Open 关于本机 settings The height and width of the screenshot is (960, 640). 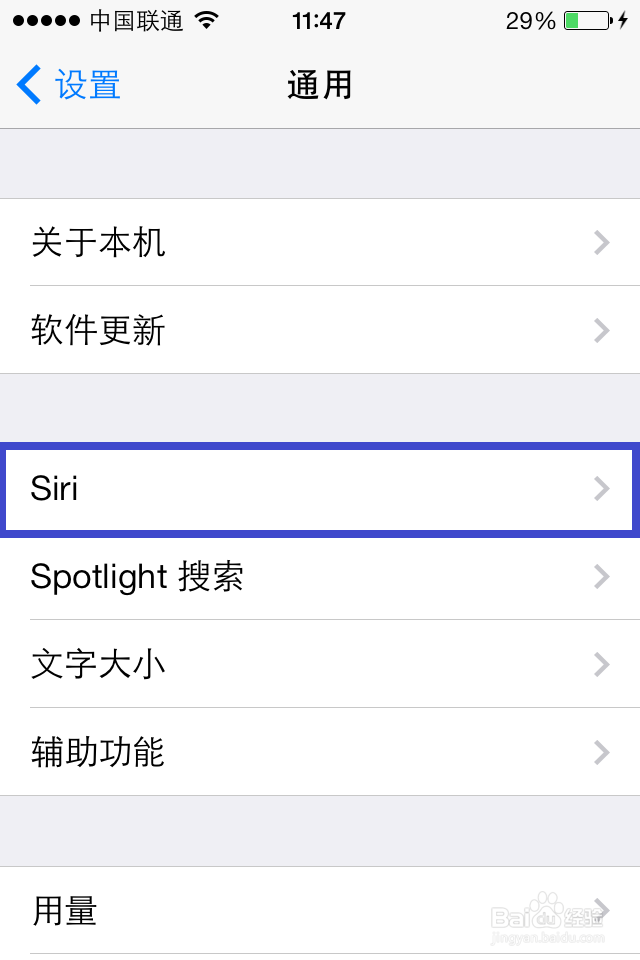[x=320, y=242]
